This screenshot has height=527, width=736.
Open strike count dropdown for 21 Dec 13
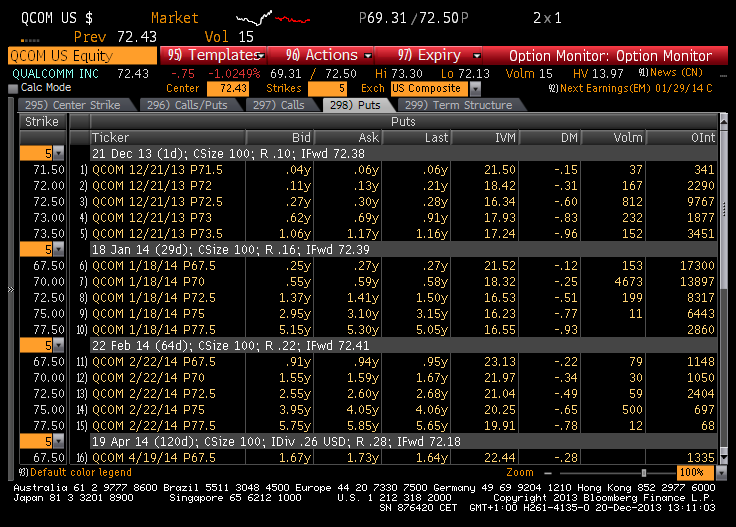coord(58,153)
